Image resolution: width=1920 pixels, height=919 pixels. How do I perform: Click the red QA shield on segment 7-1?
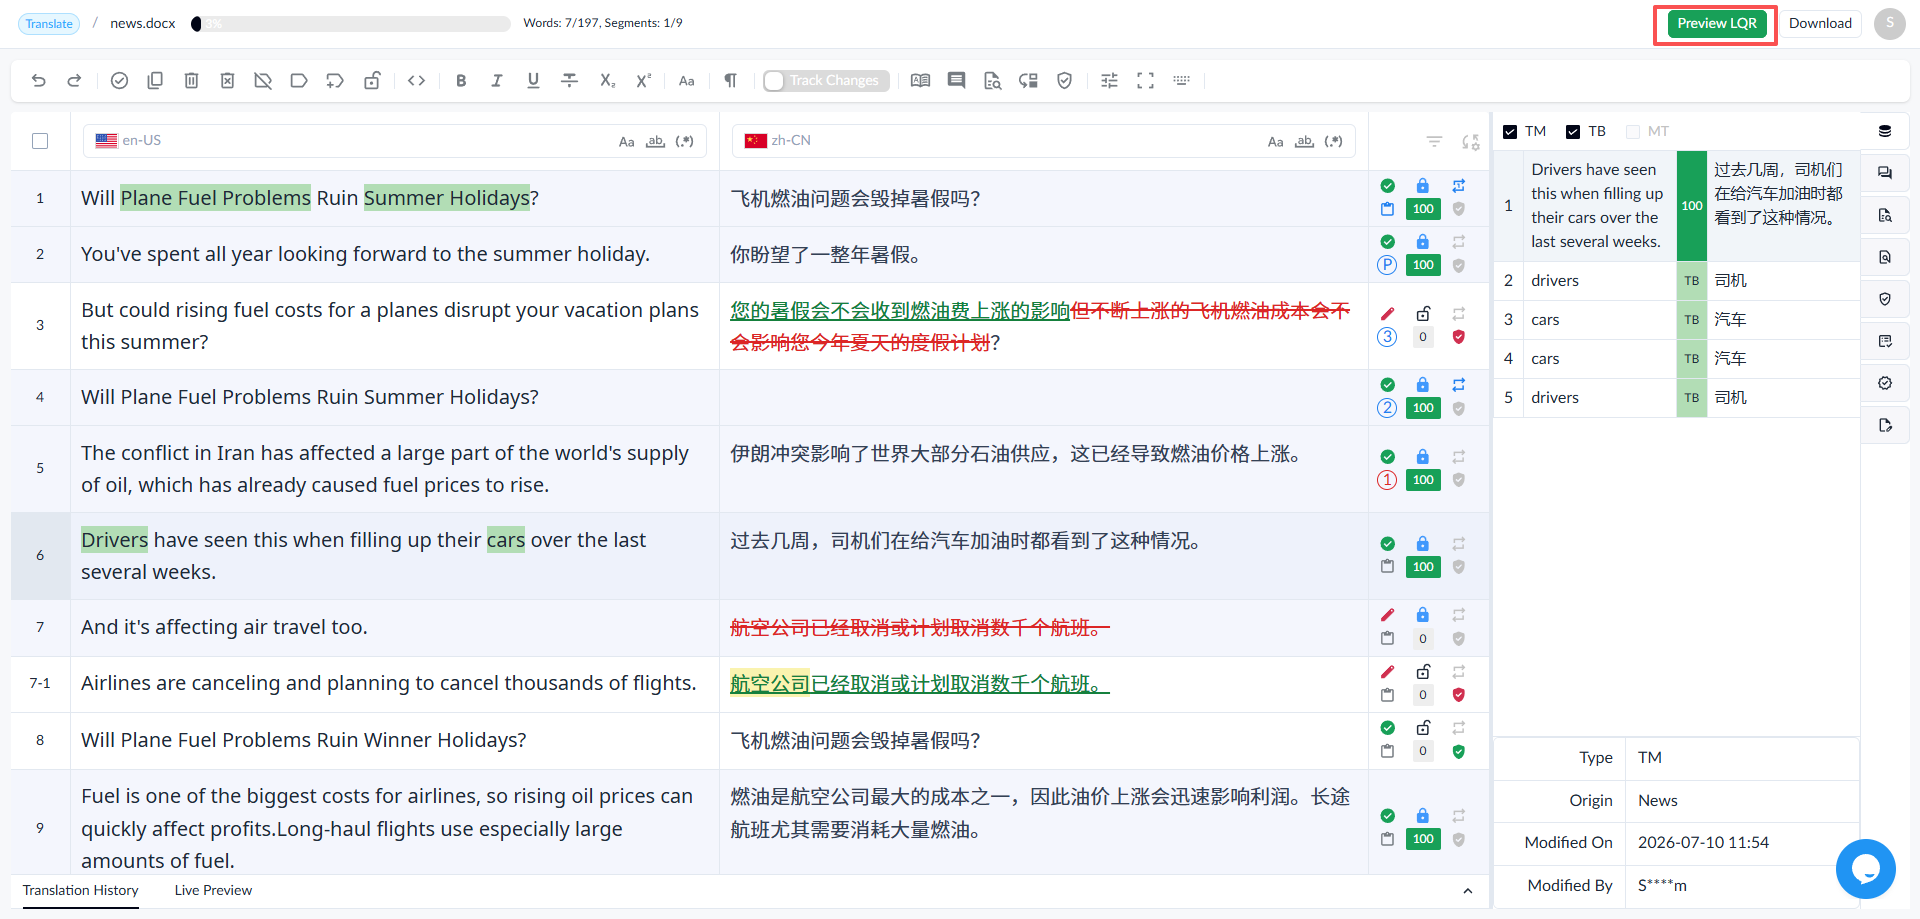click(1459, 695)
